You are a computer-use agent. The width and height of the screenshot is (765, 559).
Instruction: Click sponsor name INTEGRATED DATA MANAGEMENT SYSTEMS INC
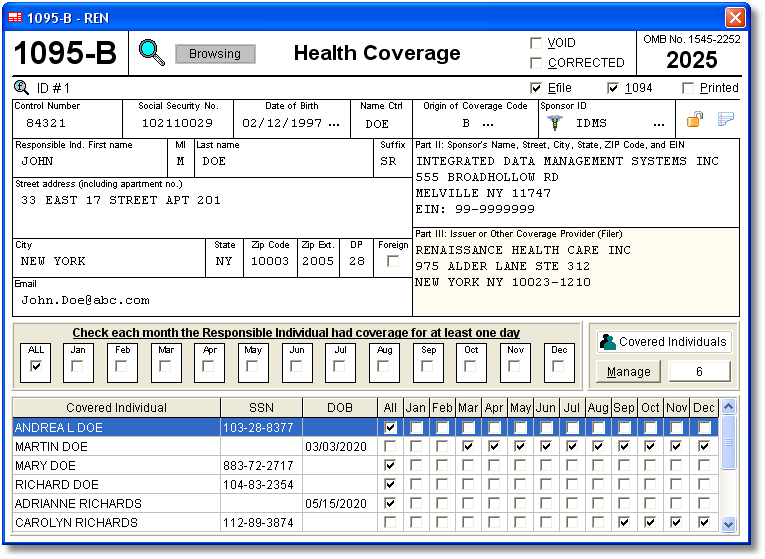(x=567, y=161)
